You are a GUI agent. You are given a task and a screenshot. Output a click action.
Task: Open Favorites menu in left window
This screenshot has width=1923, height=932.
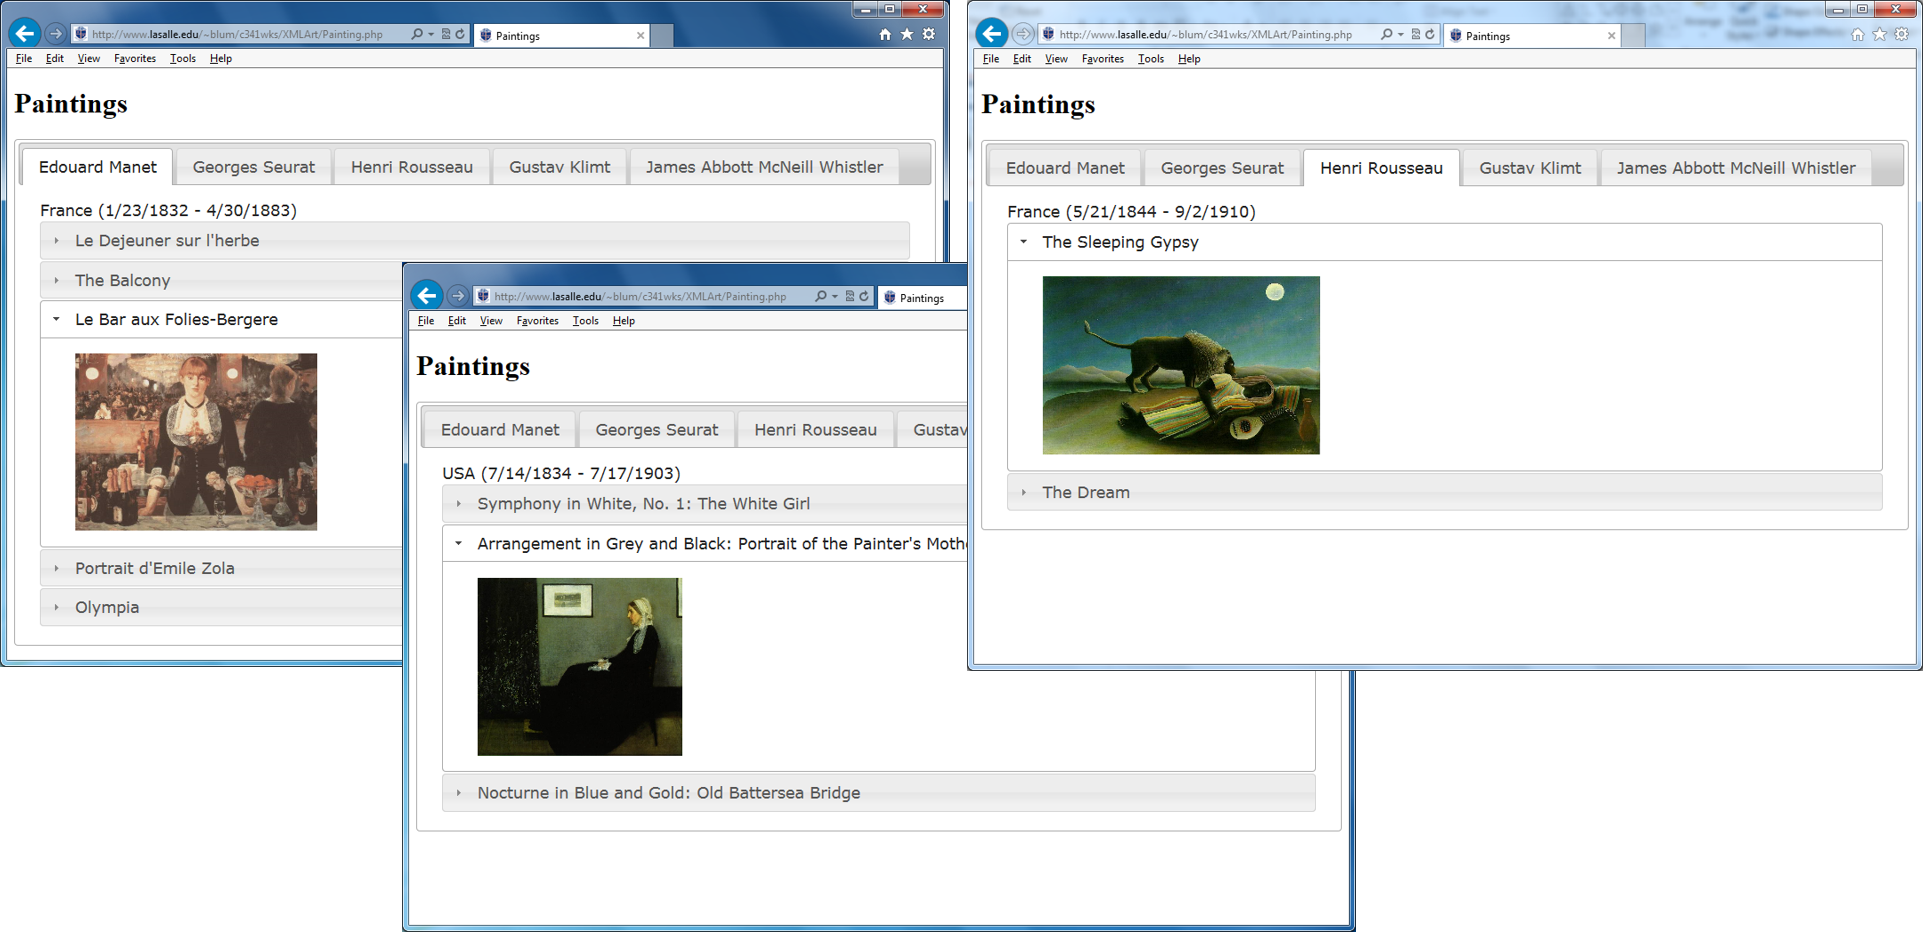pyautogui.click(x=135, y=58)
